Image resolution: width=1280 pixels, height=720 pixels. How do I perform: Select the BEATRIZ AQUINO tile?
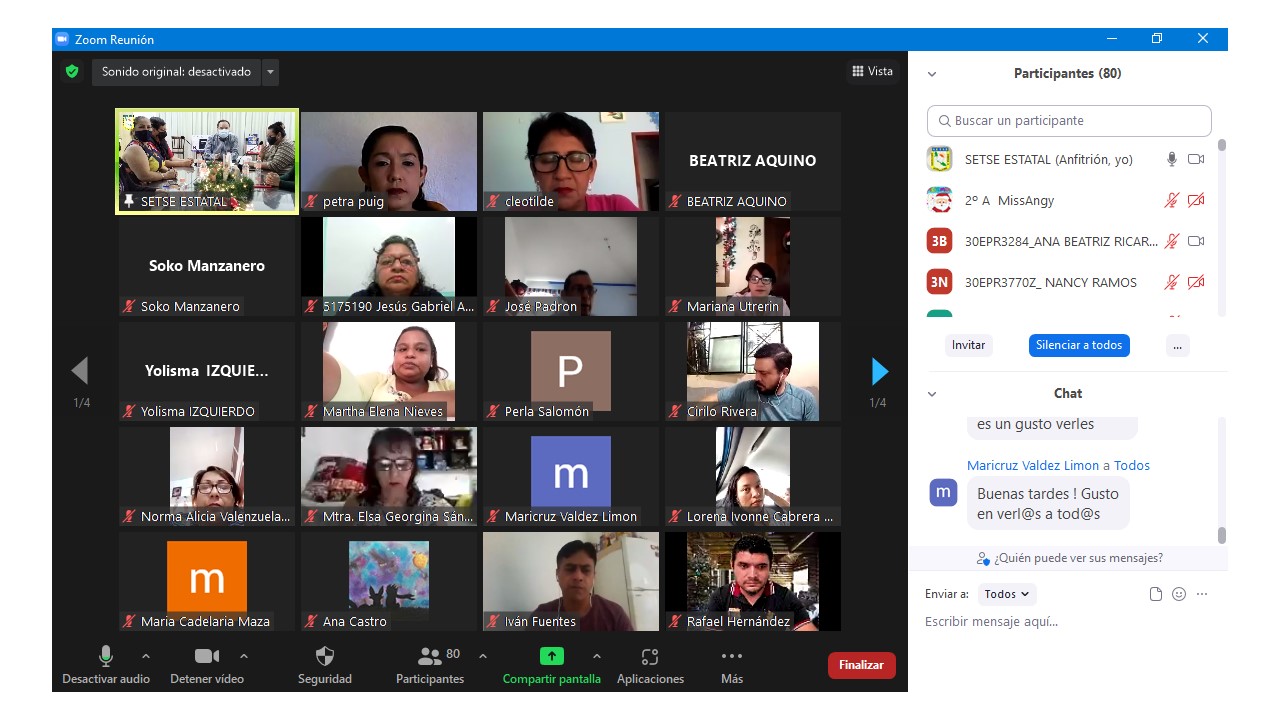tap(753, 161)
